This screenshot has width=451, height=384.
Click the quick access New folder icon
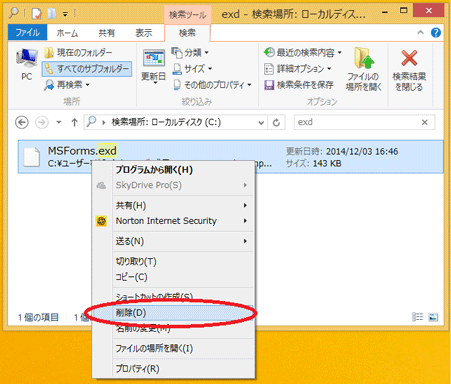[x=51, y=14]
